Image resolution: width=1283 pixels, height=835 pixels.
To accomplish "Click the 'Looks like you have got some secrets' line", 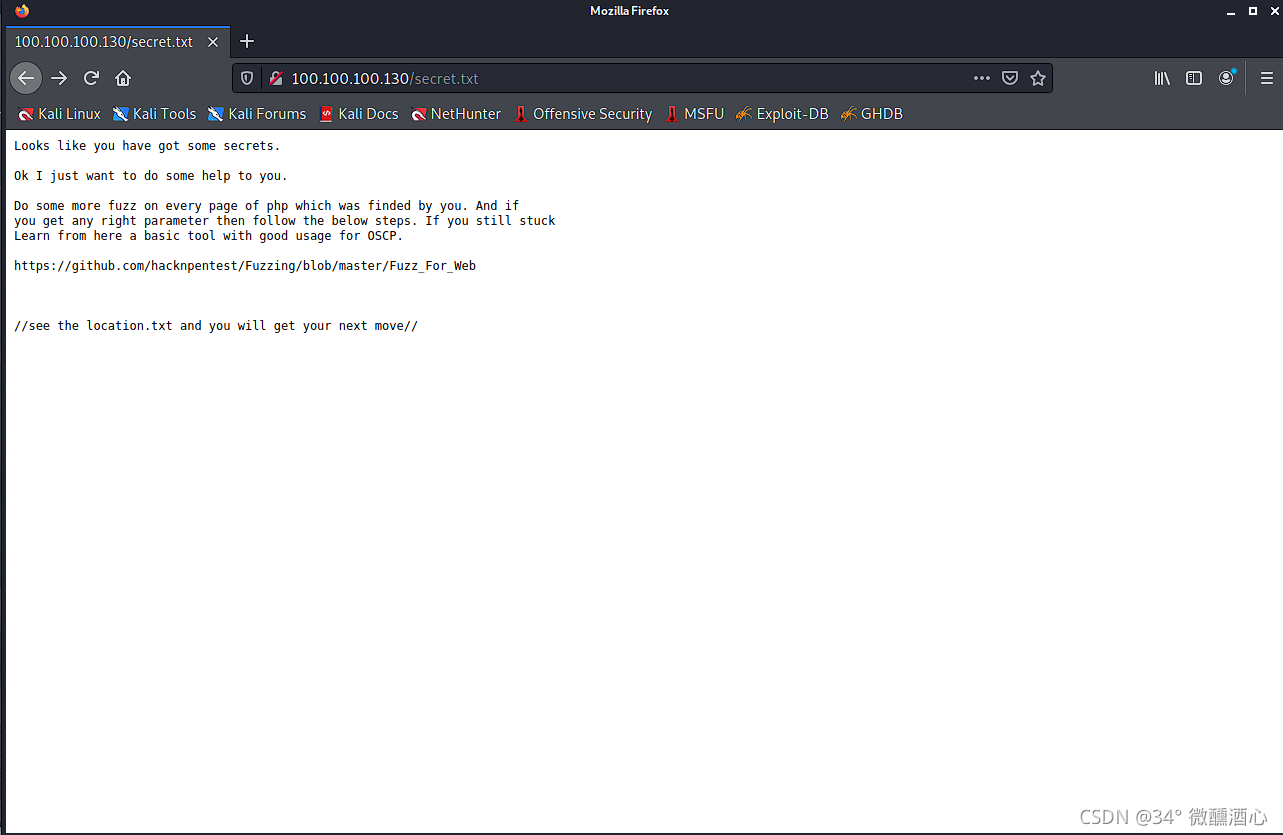I will [147, 146].
